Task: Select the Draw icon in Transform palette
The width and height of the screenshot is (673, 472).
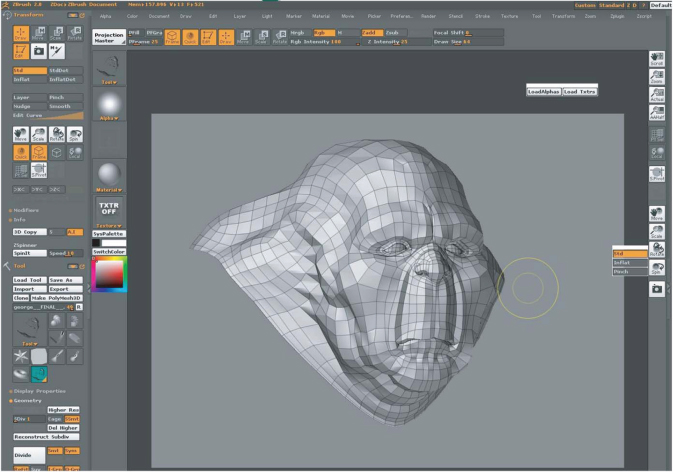Action: [x=21, y=33]
